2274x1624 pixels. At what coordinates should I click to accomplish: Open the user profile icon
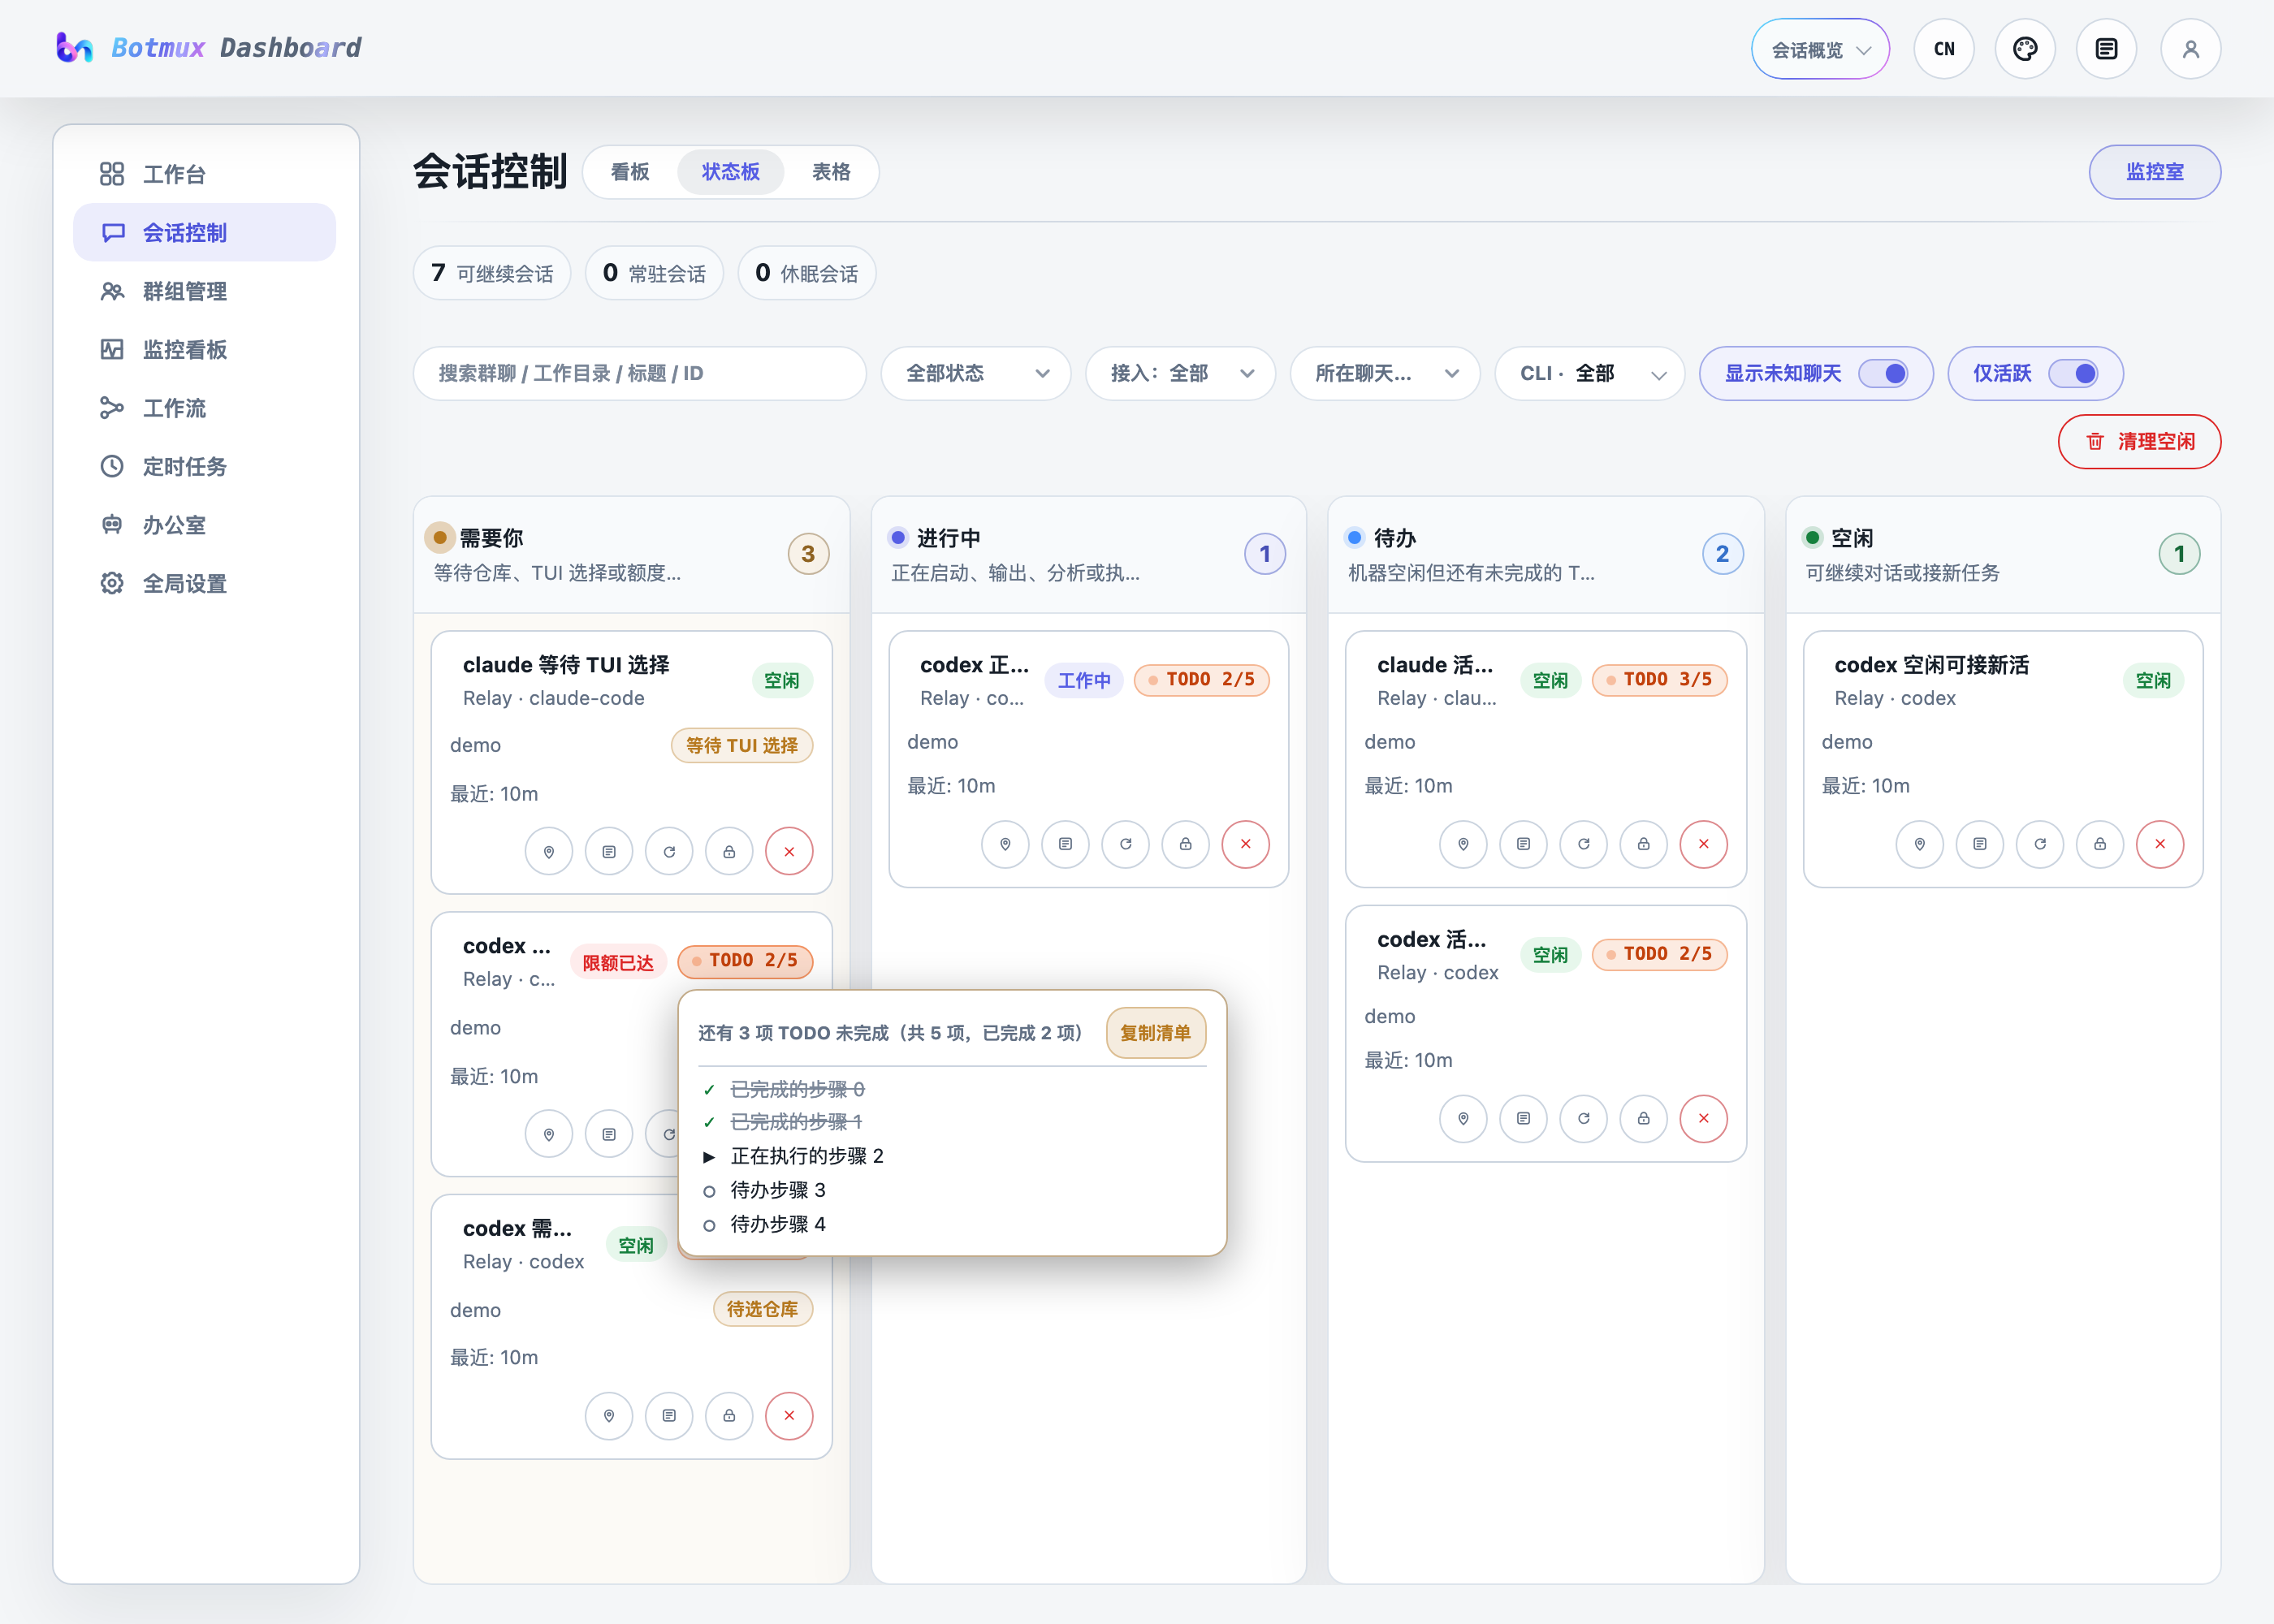click(2190, 49)
